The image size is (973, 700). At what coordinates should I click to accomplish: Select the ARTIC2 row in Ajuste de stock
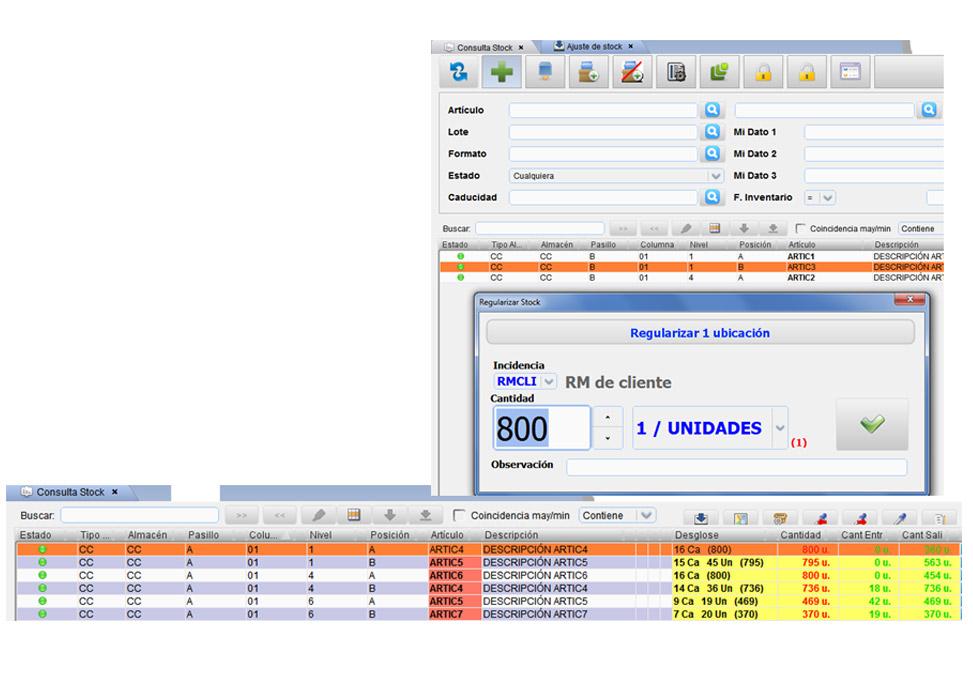tap(691, 277)
